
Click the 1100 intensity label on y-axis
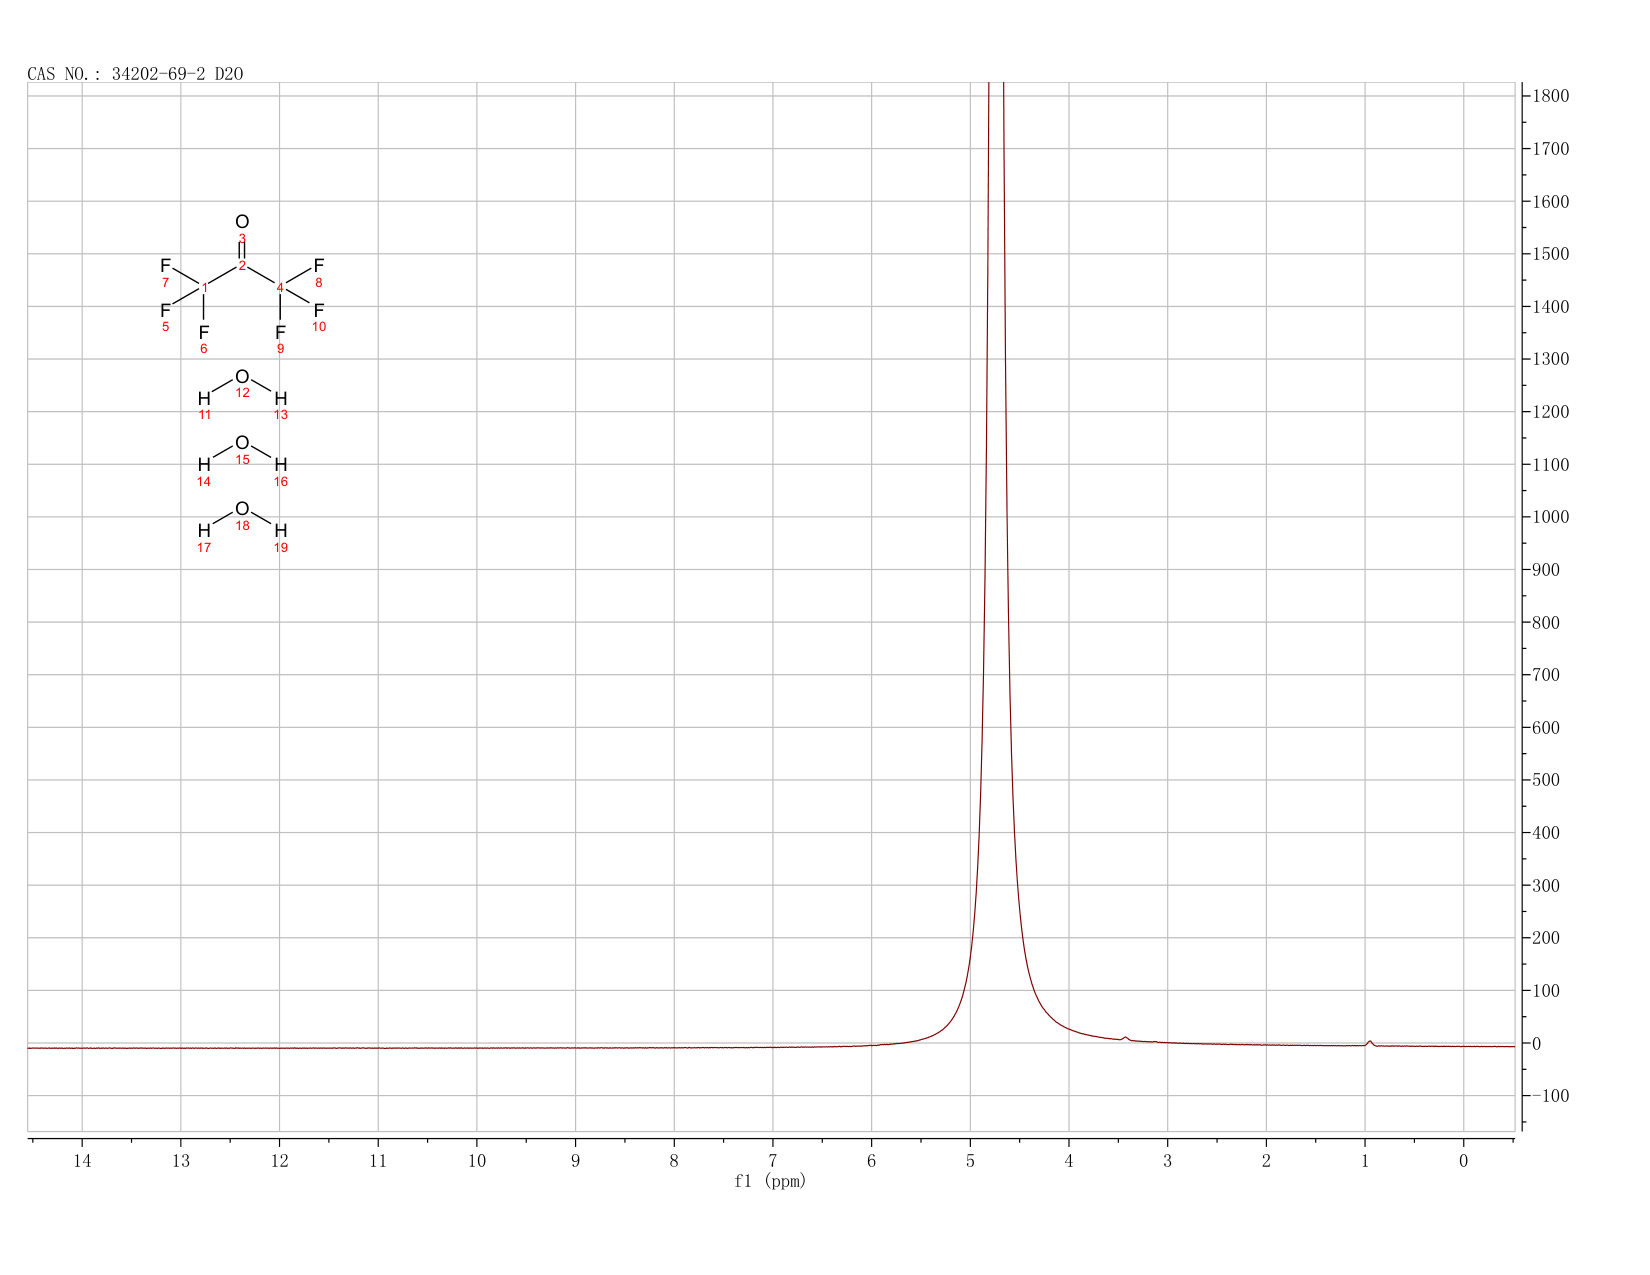coord(1551,465)
